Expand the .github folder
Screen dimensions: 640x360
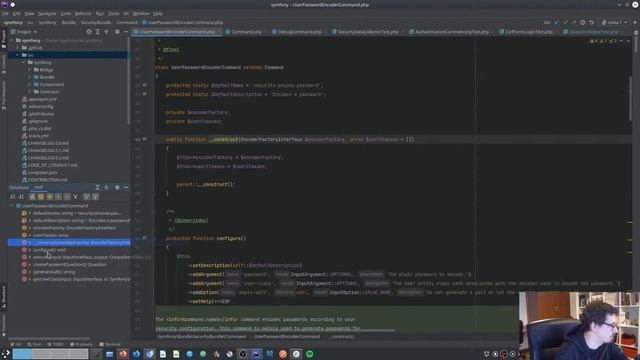tap(18, 48)
